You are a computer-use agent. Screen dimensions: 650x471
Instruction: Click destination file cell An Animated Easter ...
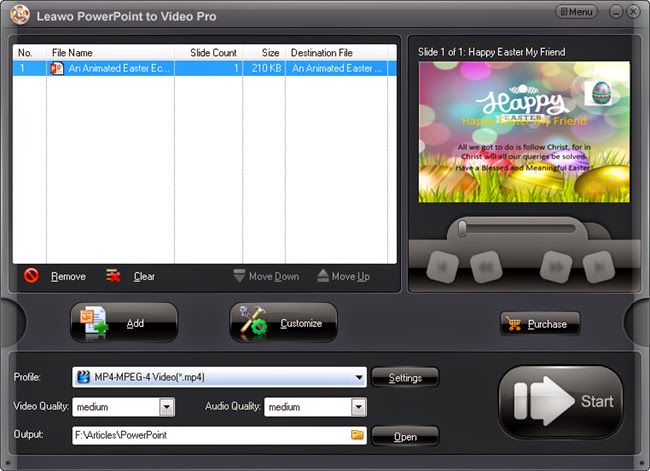coord(336,68)
